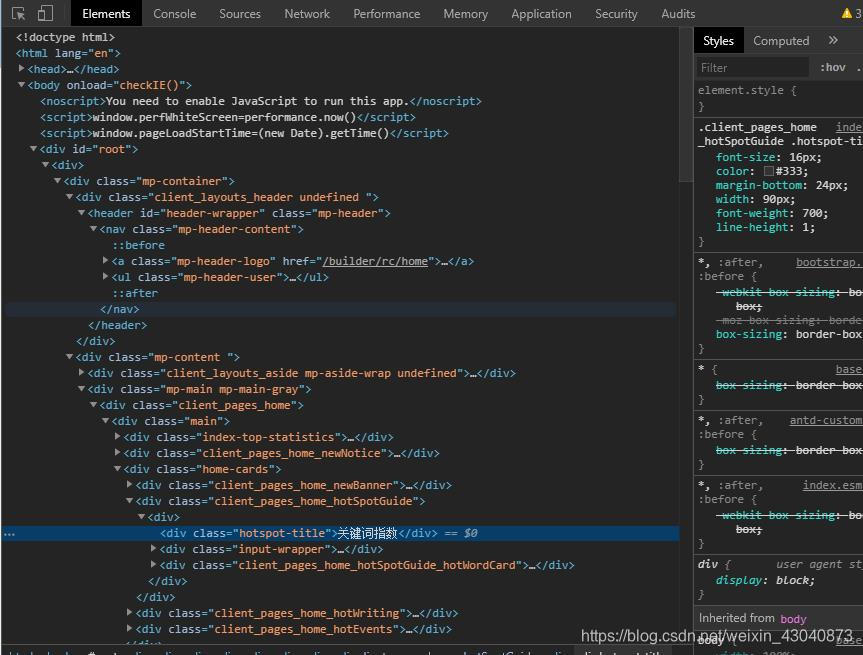Collapse the mp-header-content nav element
Image resolution: width=863 pixels, height=655 pixels.
pos(94,228)
